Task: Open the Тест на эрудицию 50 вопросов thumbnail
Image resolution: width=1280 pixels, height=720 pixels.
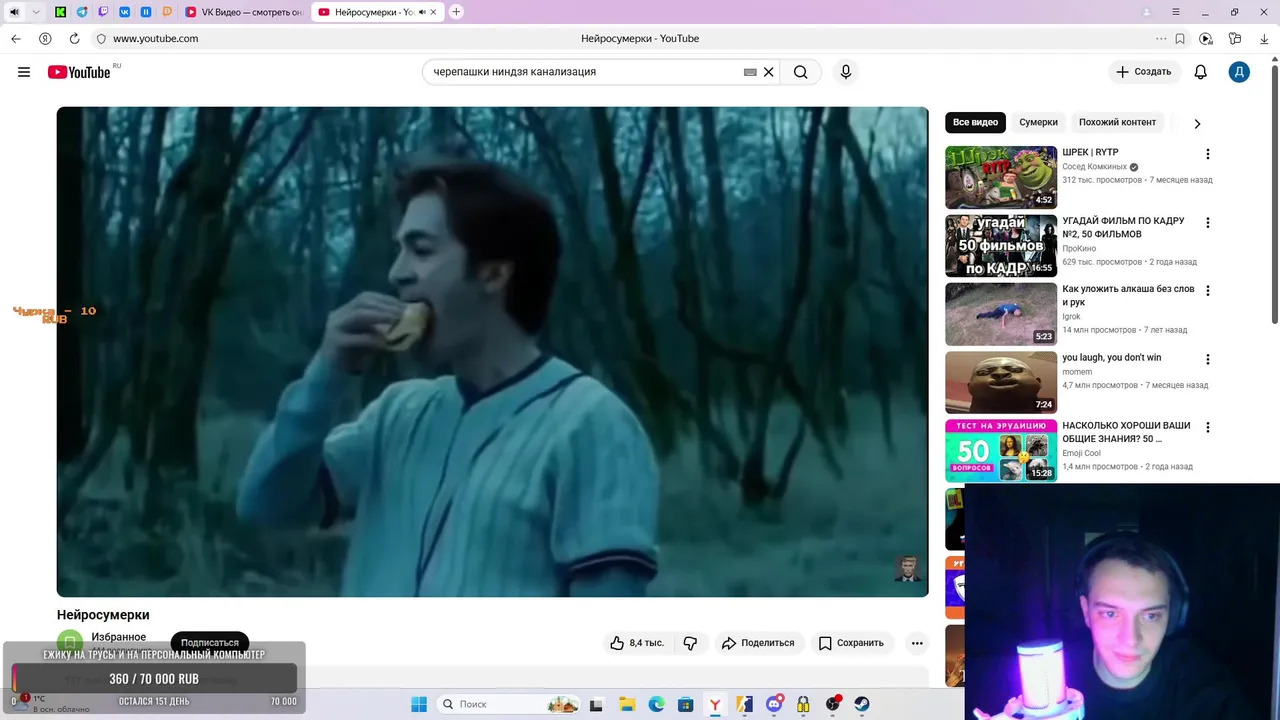Action: (1001, 450)
